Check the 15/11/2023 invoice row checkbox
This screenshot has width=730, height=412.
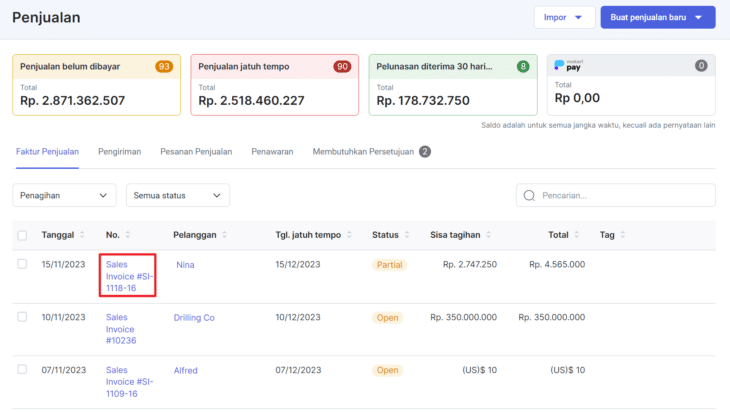click(x=22, y=264)
